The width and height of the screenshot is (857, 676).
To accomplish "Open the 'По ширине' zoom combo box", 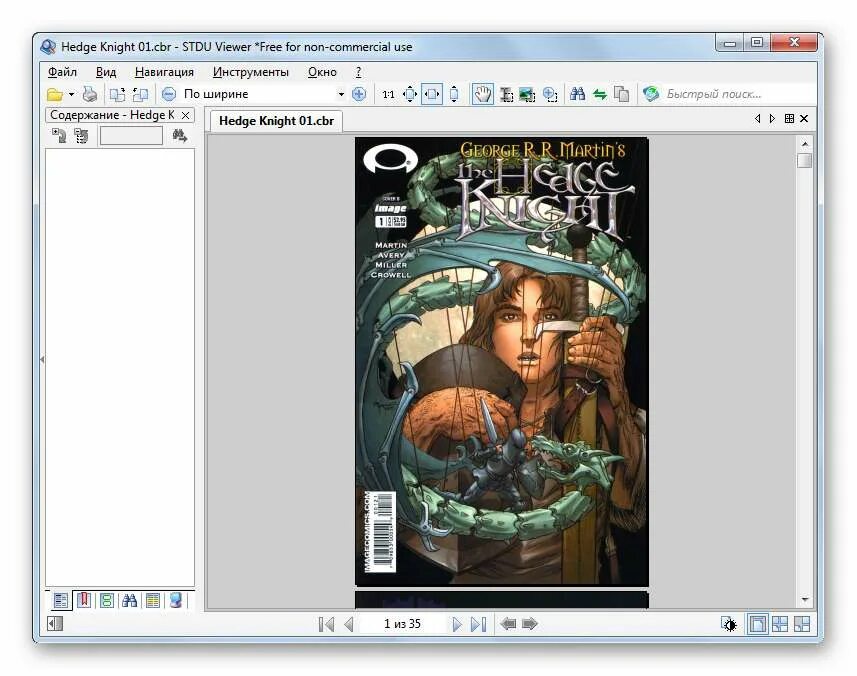I will [263, 94].
